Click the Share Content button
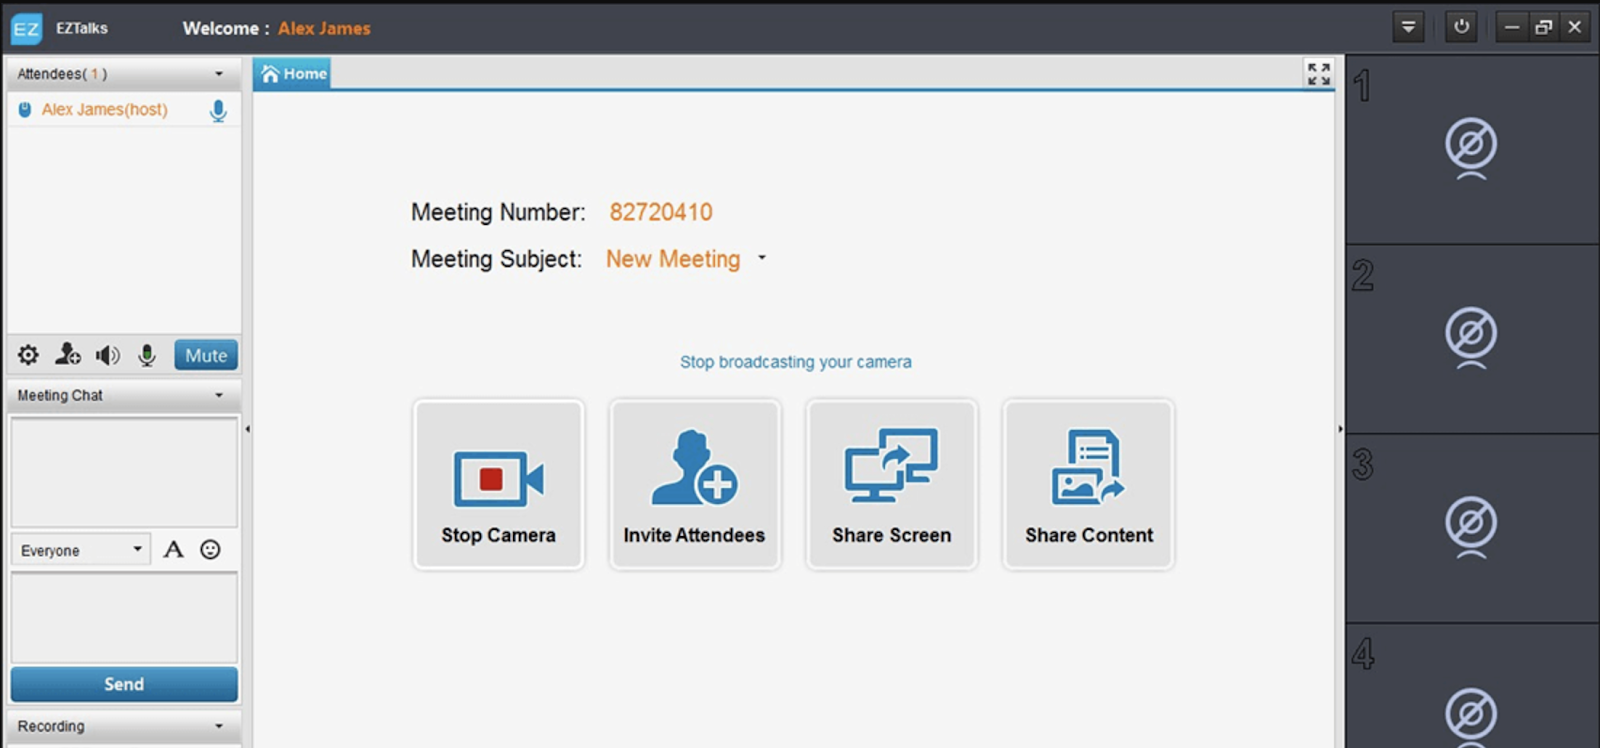This screenshot has width=1600, height=748. pyautogui.click(x=1089, y=484)
